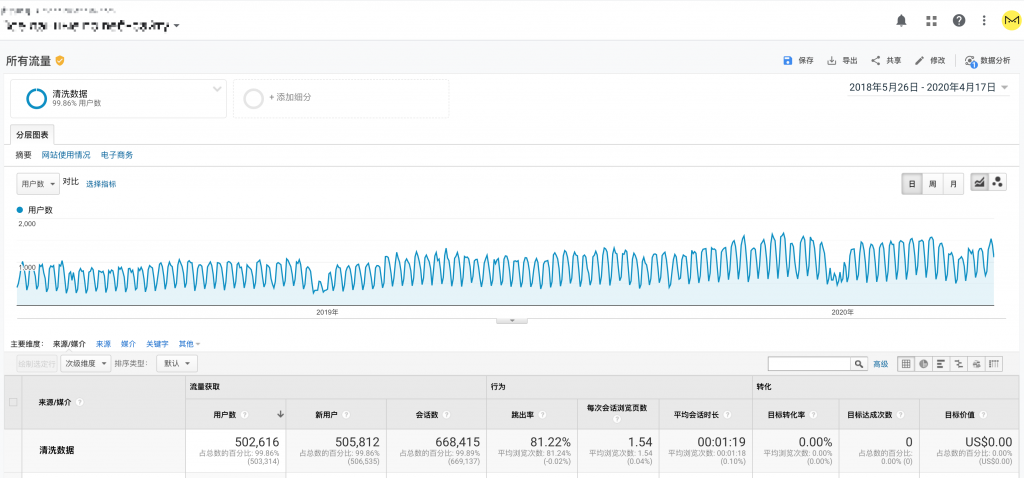
Task: Open the 用户数 metric dropdown
Action: click(x=38, y=183)
